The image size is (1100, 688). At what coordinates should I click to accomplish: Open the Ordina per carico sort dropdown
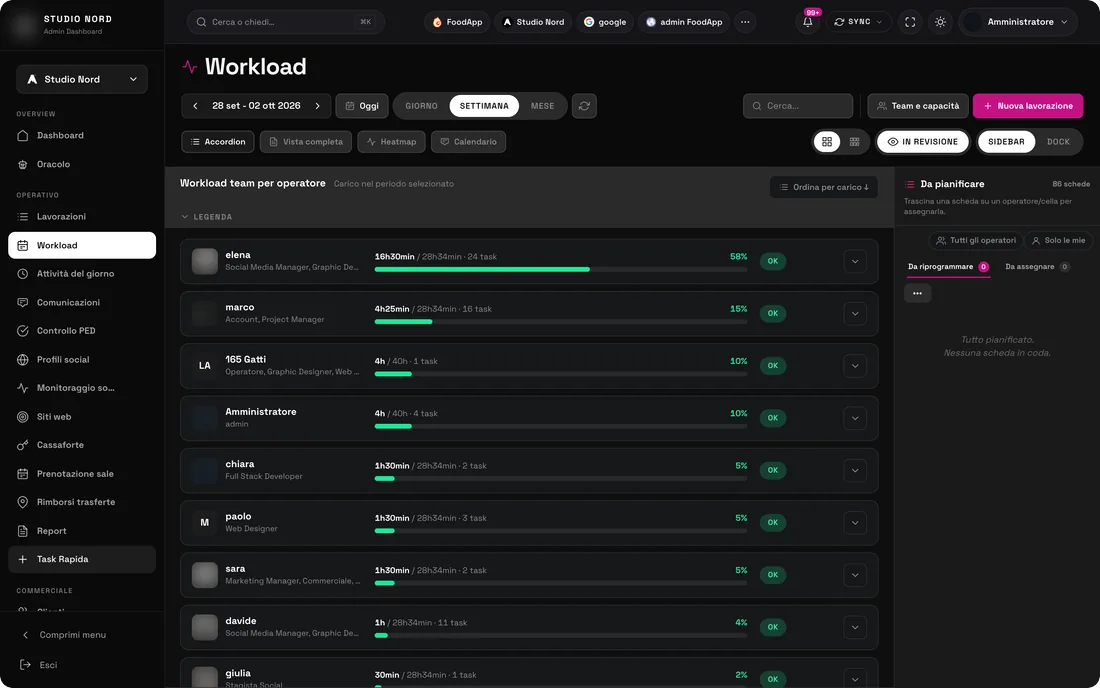pyautogui.click(x=824, y=187)
